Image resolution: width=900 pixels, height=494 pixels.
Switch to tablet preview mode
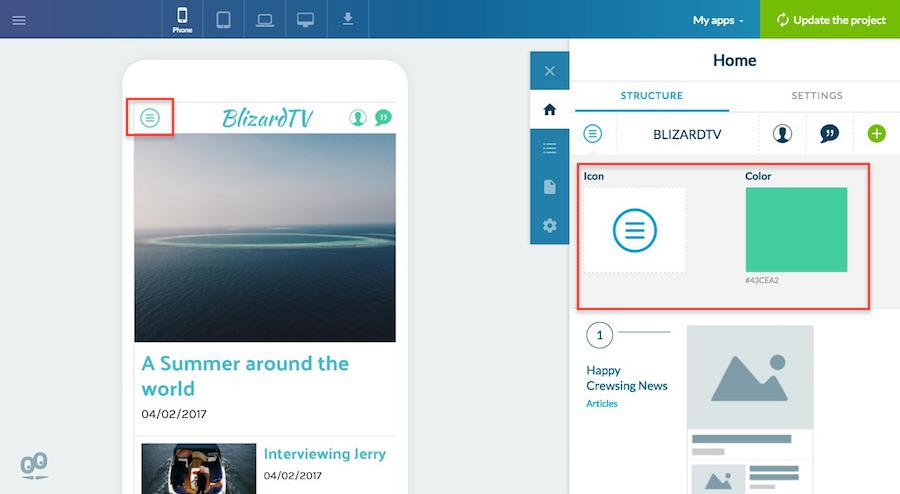pyautogui.click(x=223, y=19)
